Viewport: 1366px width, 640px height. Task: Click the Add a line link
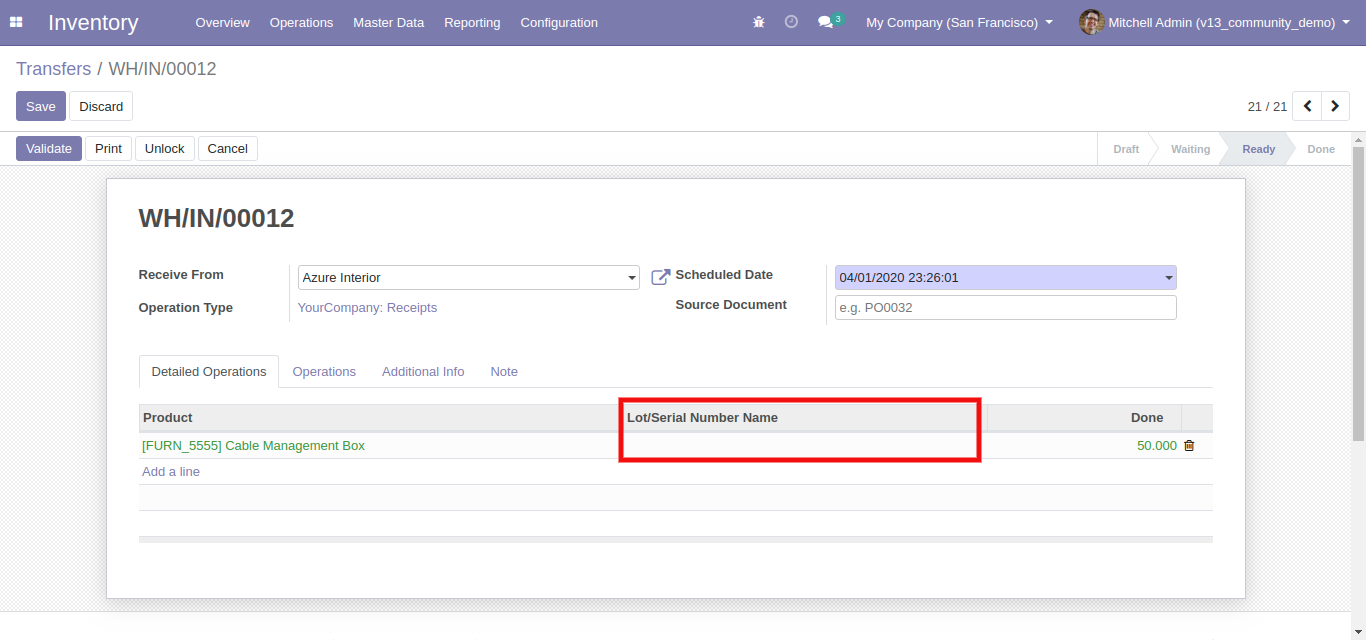coord(171,472)
